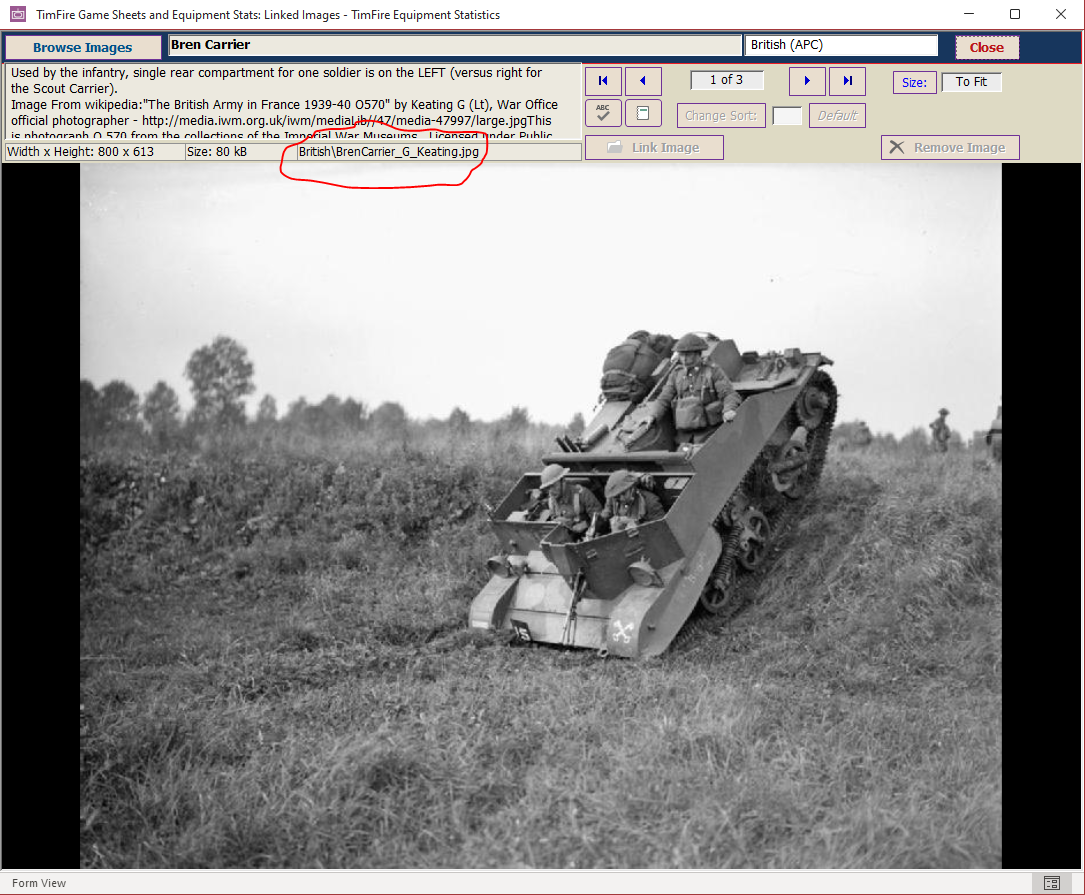Screen dimensions: 1085x895
Task: Jump to the last image record
Action: [x=847, y=81]
